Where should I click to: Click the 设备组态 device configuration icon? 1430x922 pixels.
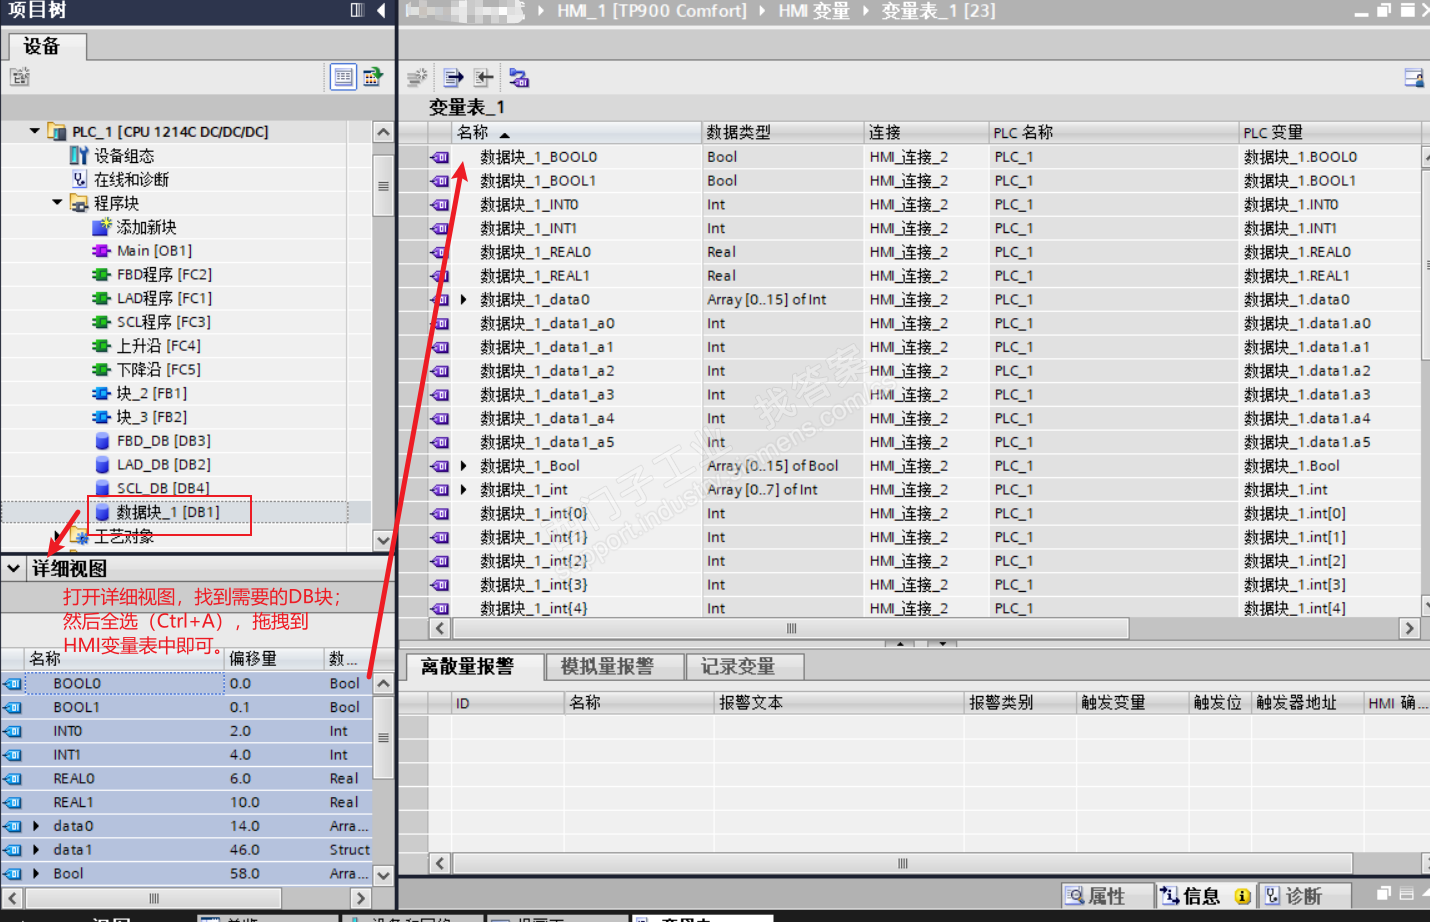79,155
